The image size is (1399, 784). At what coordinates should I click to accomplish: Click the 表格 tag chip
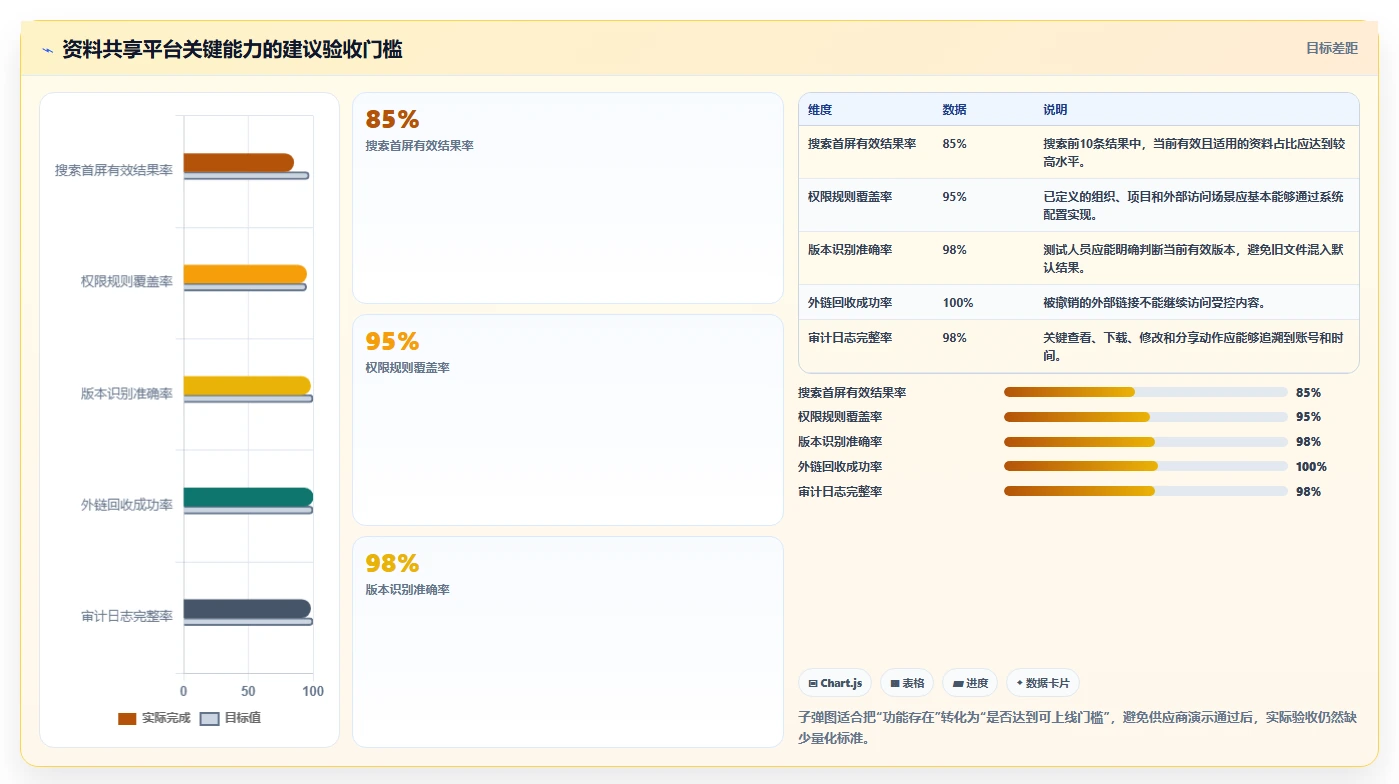pyautogui.click(x=907, y=683)
